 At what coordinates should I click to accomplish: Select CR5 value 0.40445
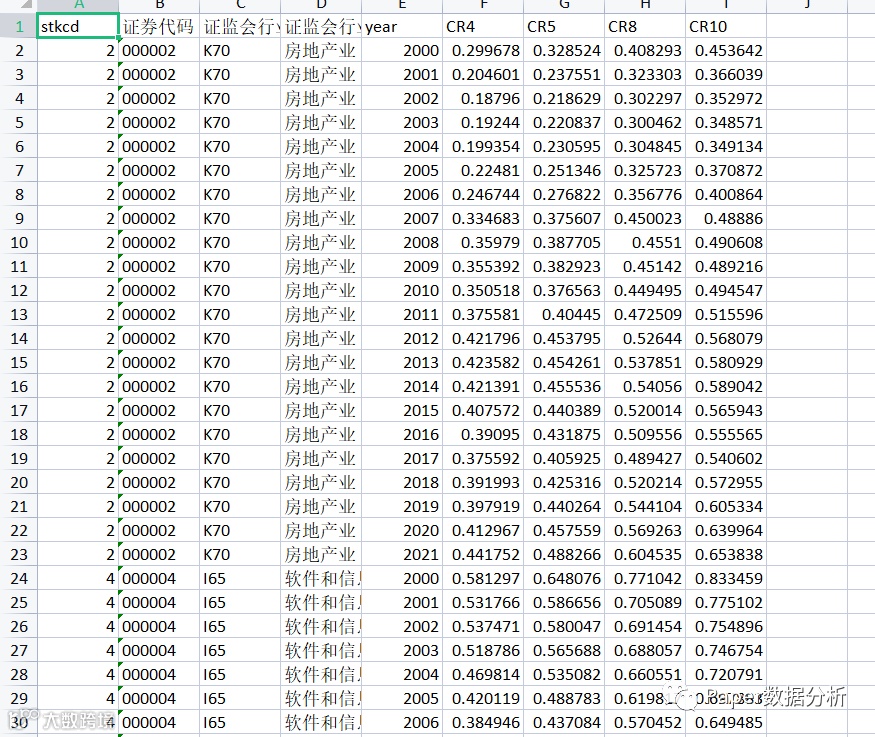564,314
